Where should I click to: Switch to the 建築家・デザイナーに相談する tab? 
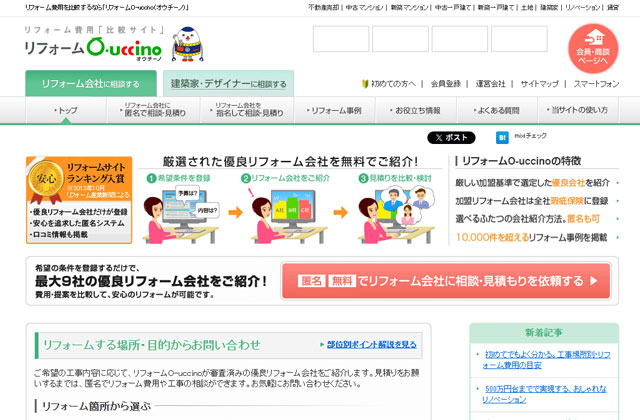228,84
